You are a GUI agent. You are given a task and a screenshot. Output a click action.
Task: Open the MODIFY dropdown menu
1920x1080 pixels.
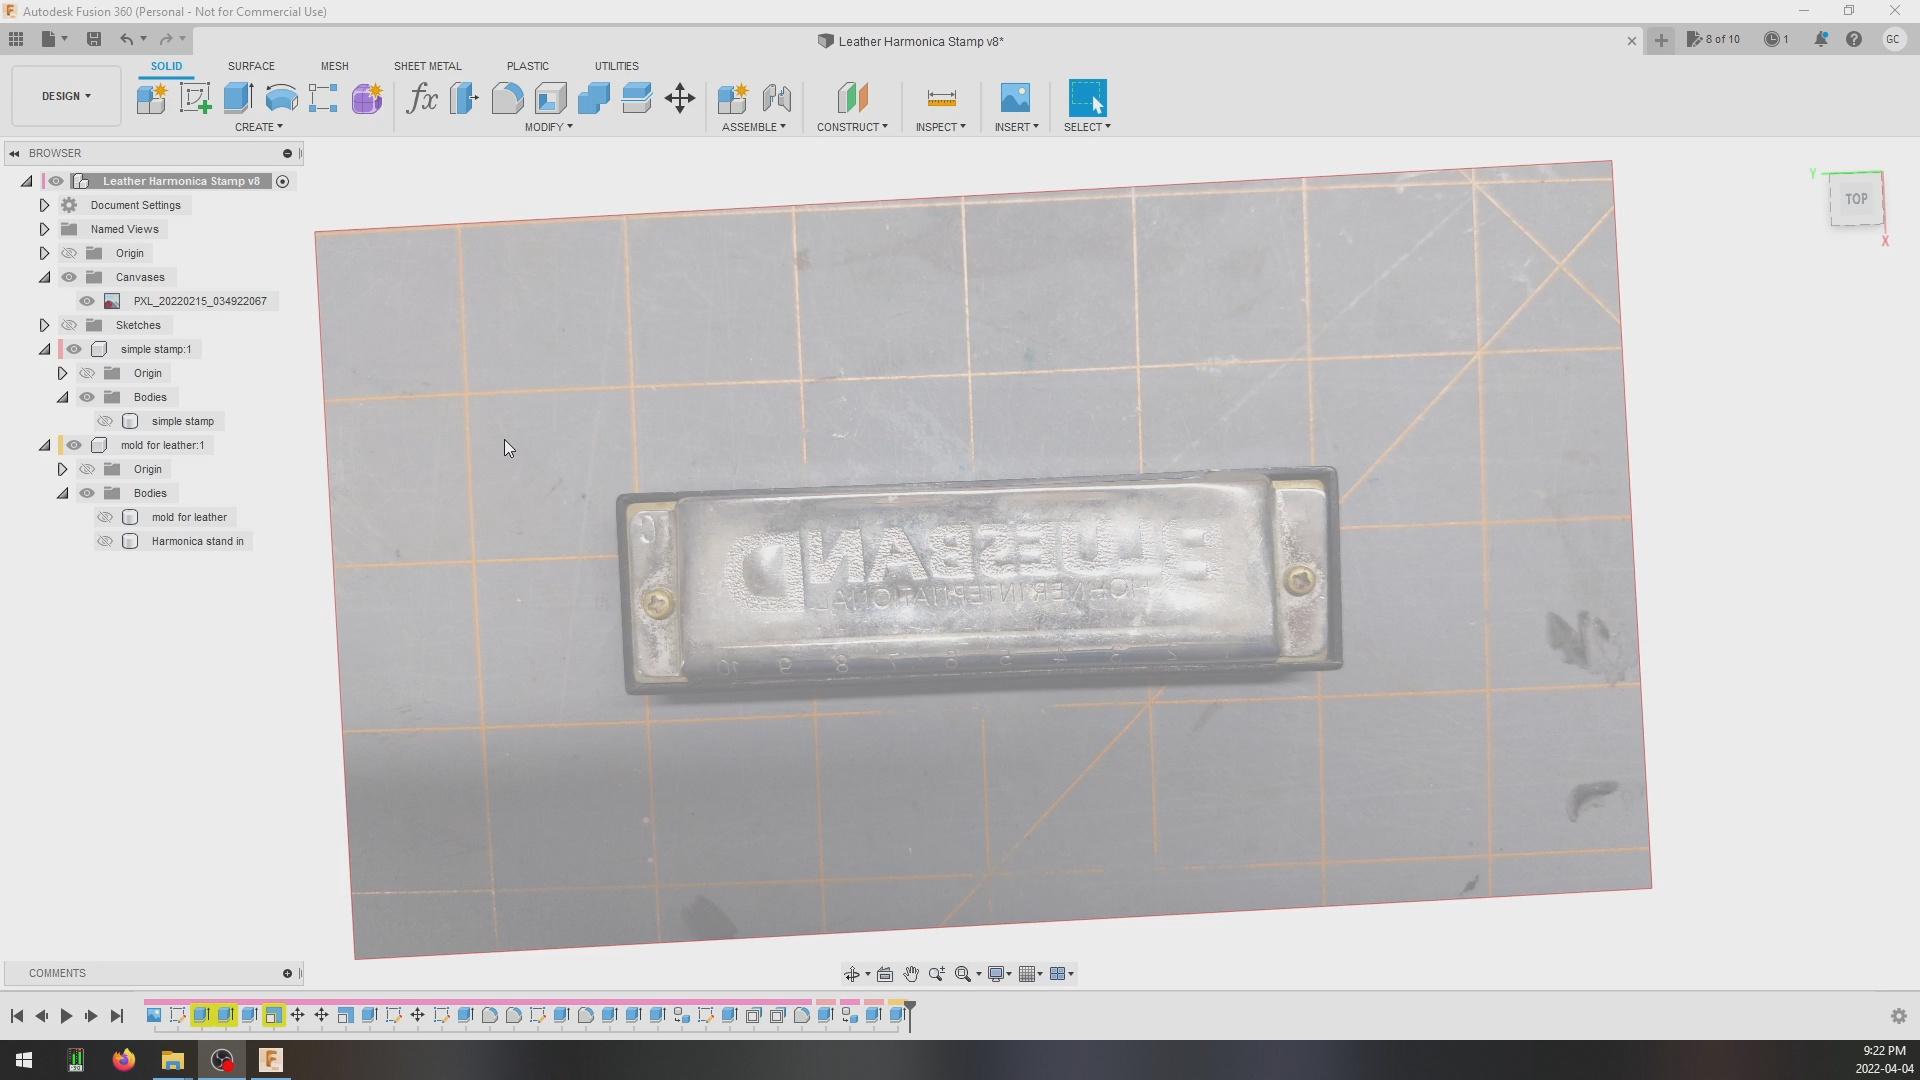[548, 127]
